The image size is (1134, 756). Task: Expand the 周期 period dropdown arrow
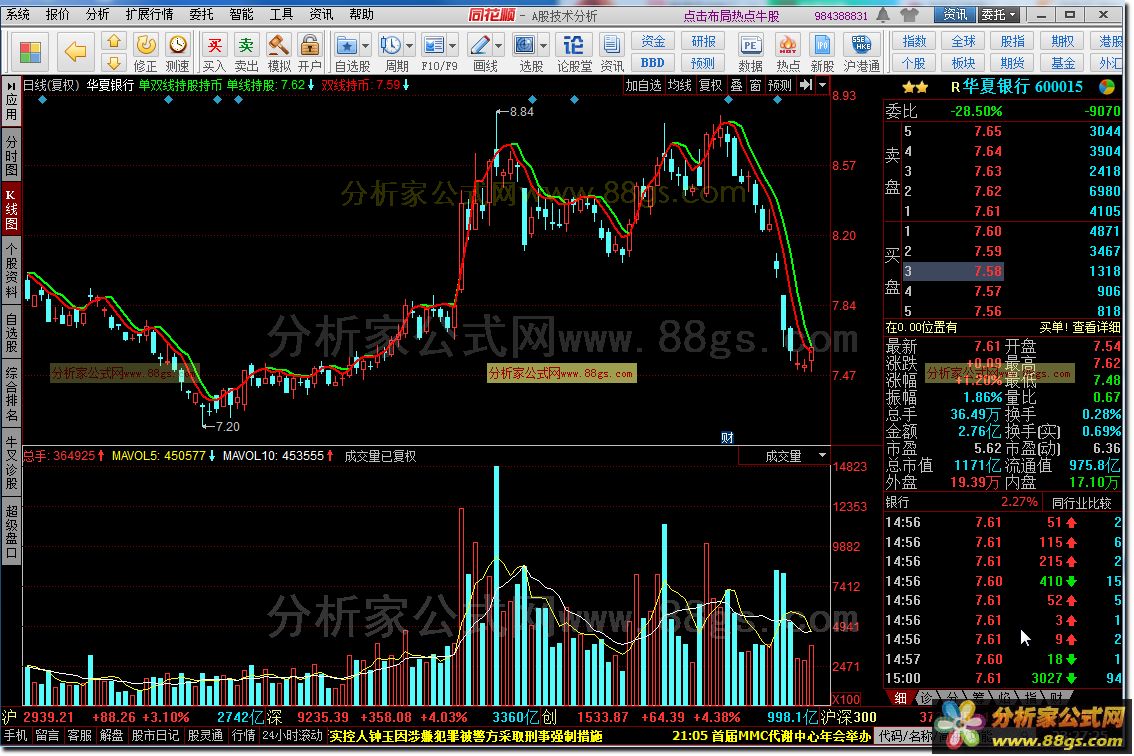click(409, 46)
